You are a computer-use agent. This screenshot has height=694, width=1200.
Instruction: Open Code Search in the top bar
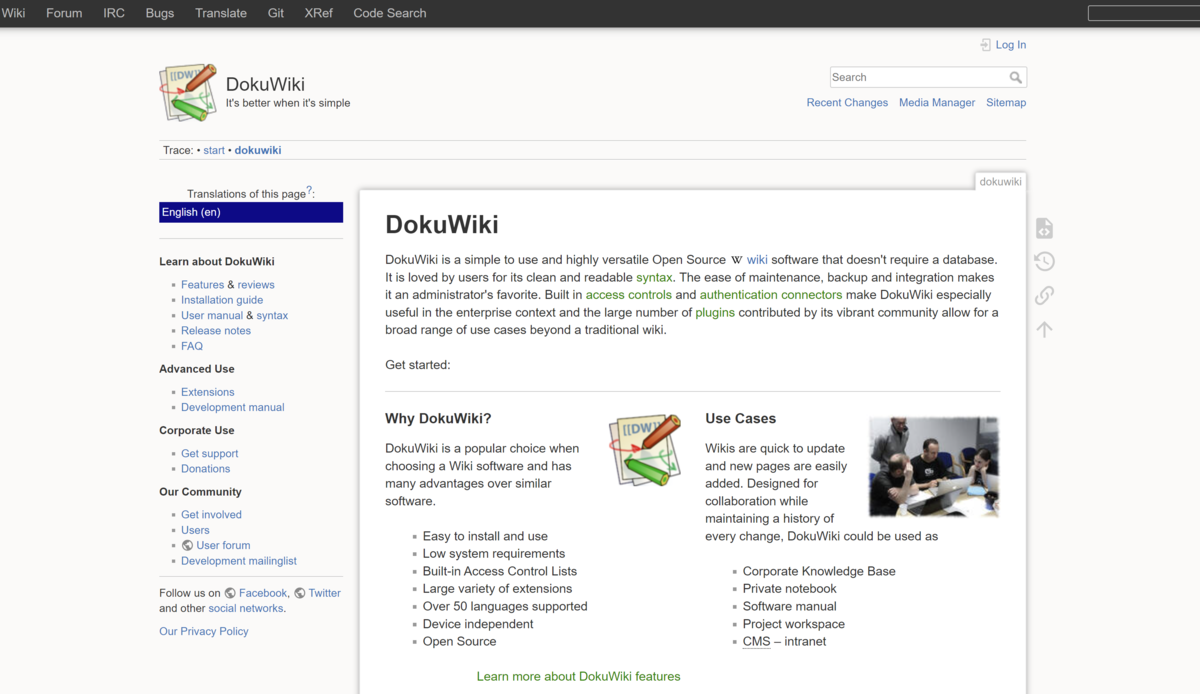tap(390, 13)
